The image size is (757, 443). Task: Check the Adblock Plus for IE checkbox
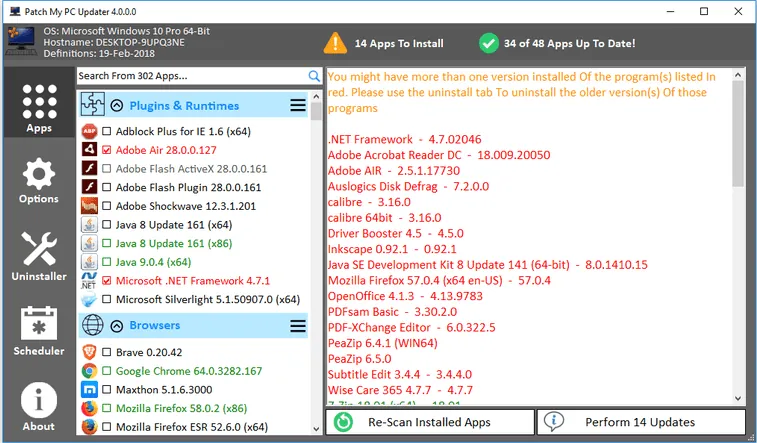pyautogui.click(x=107, y=131)
